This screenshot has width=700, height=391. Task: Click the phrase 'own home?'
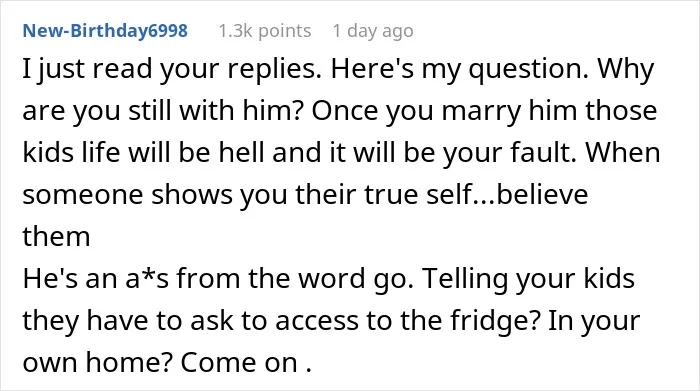[97, 362]
